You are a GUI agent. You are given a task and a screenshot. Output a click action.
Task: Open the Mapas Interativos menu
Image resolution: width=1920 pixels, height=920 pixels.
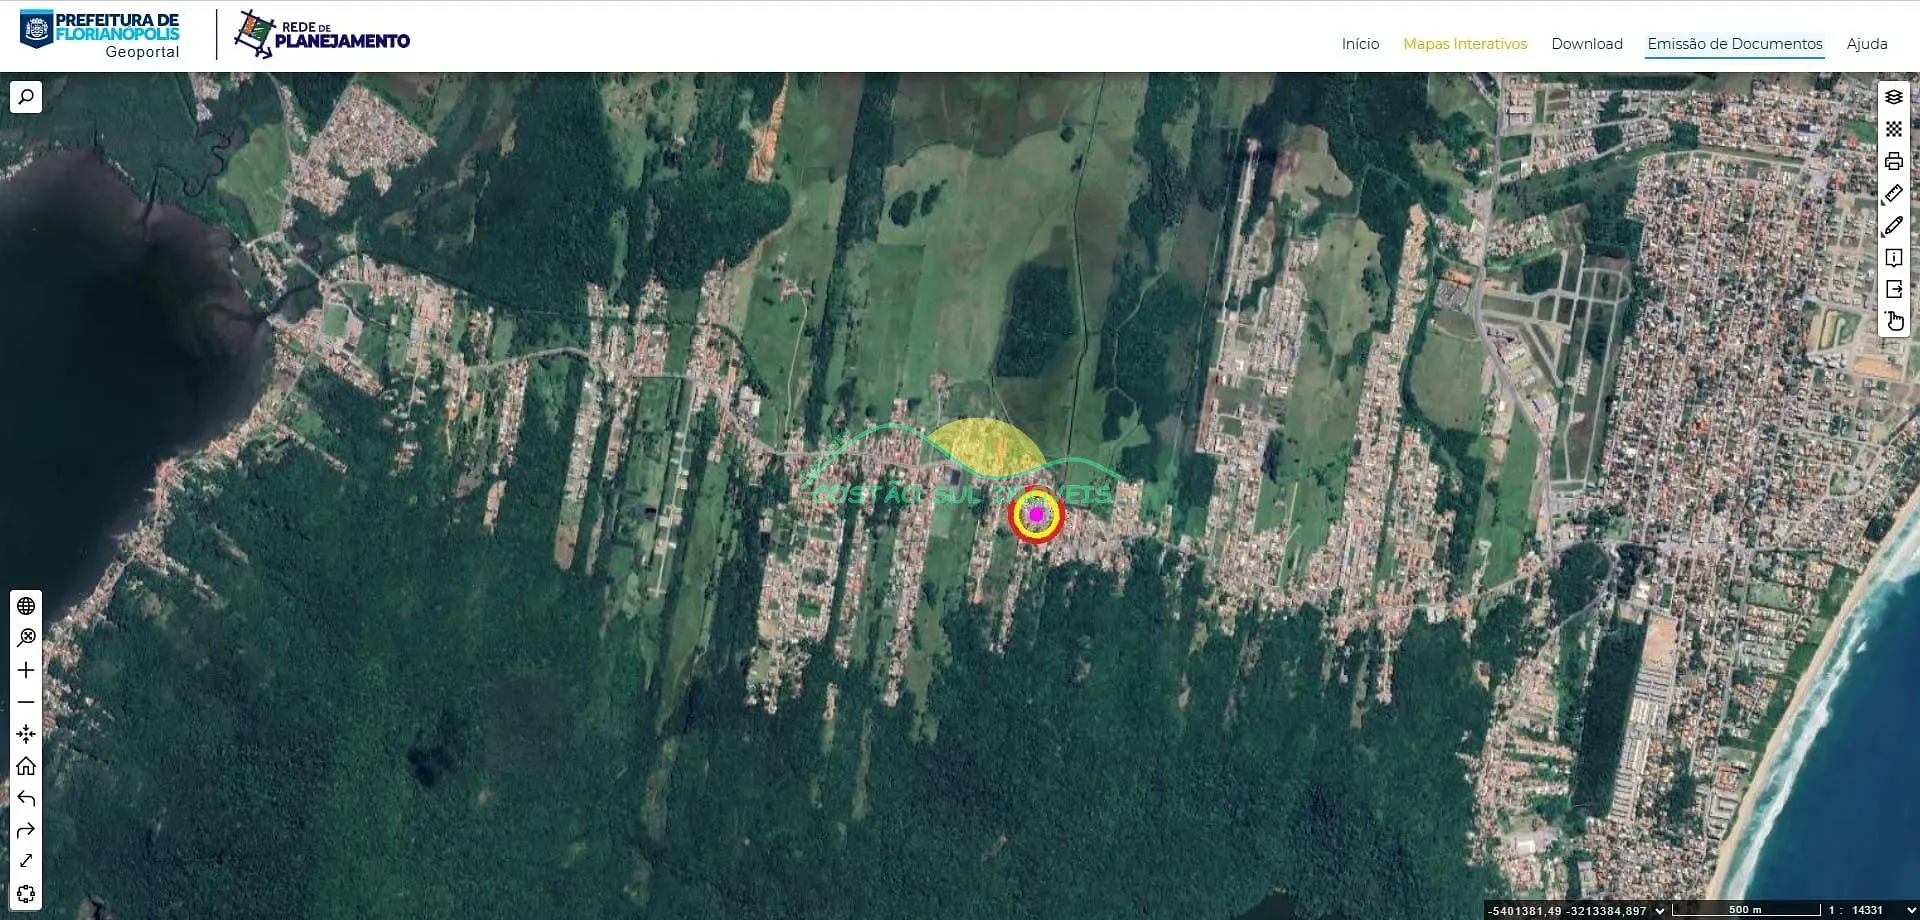click(x=1464, y=44)
